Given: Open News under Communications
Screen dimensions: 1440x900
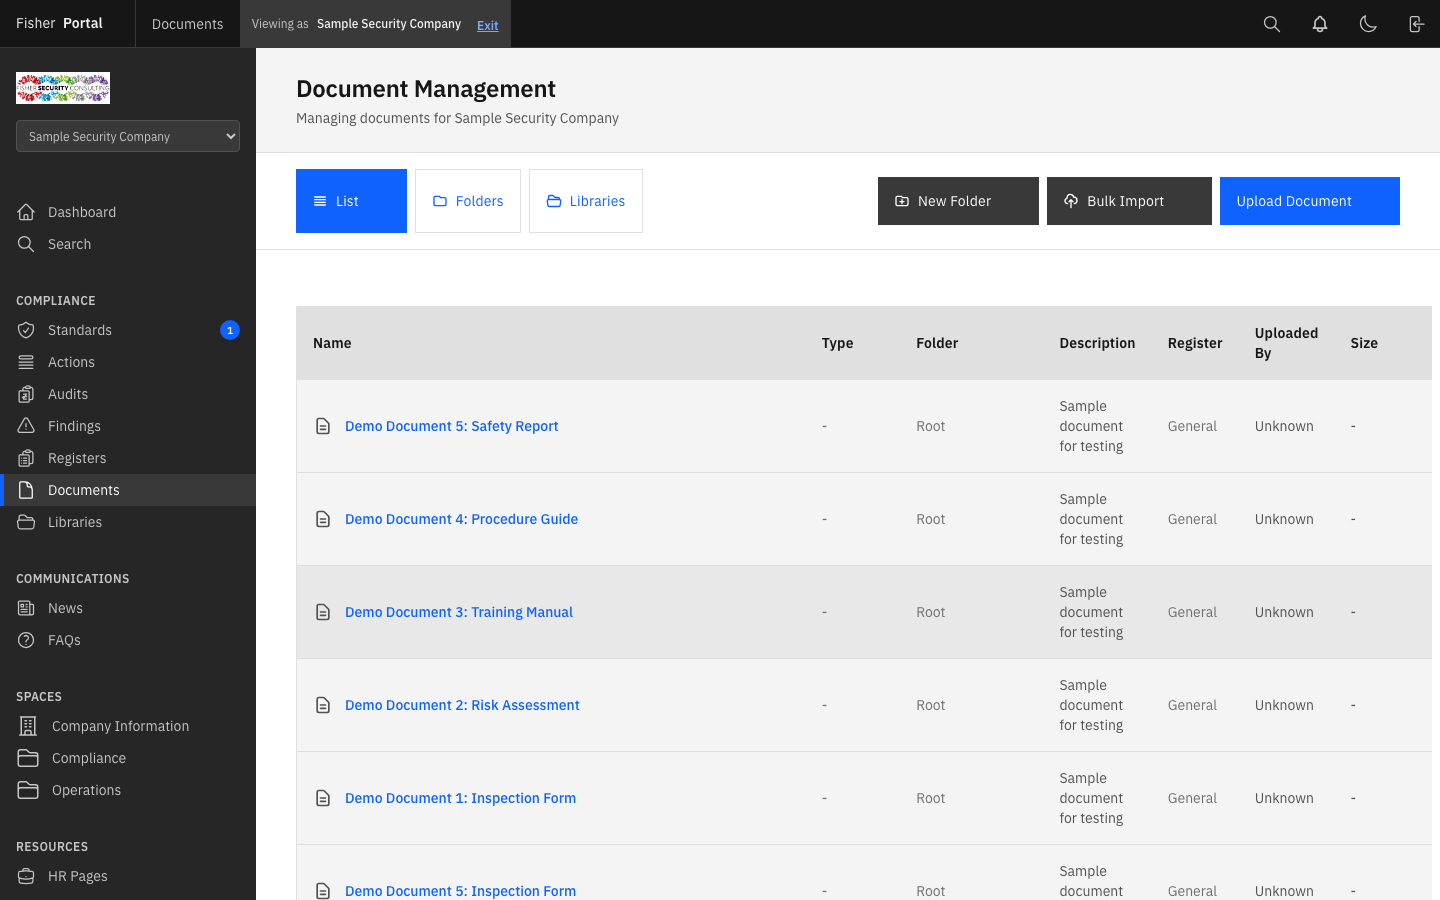Looking at the screenshot, I should (x=65, y=607).
